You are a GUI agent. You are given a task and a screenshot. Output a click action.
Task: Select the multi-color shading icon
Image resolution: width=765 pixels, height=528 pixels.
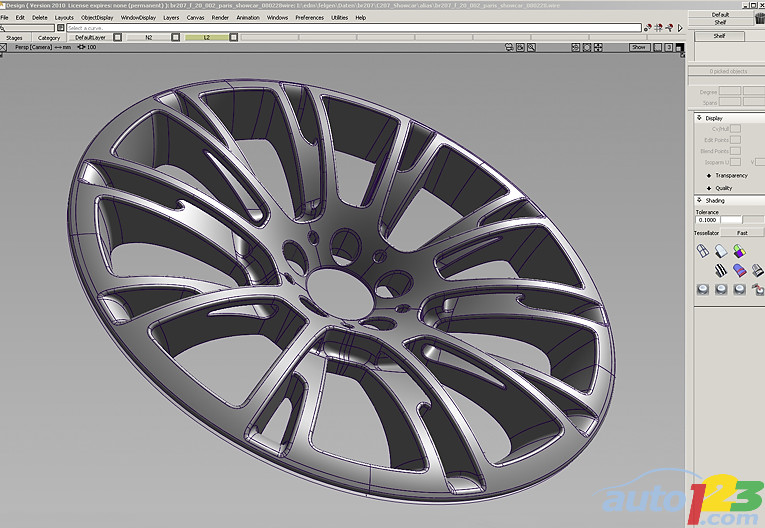click(x=738, y=251)
